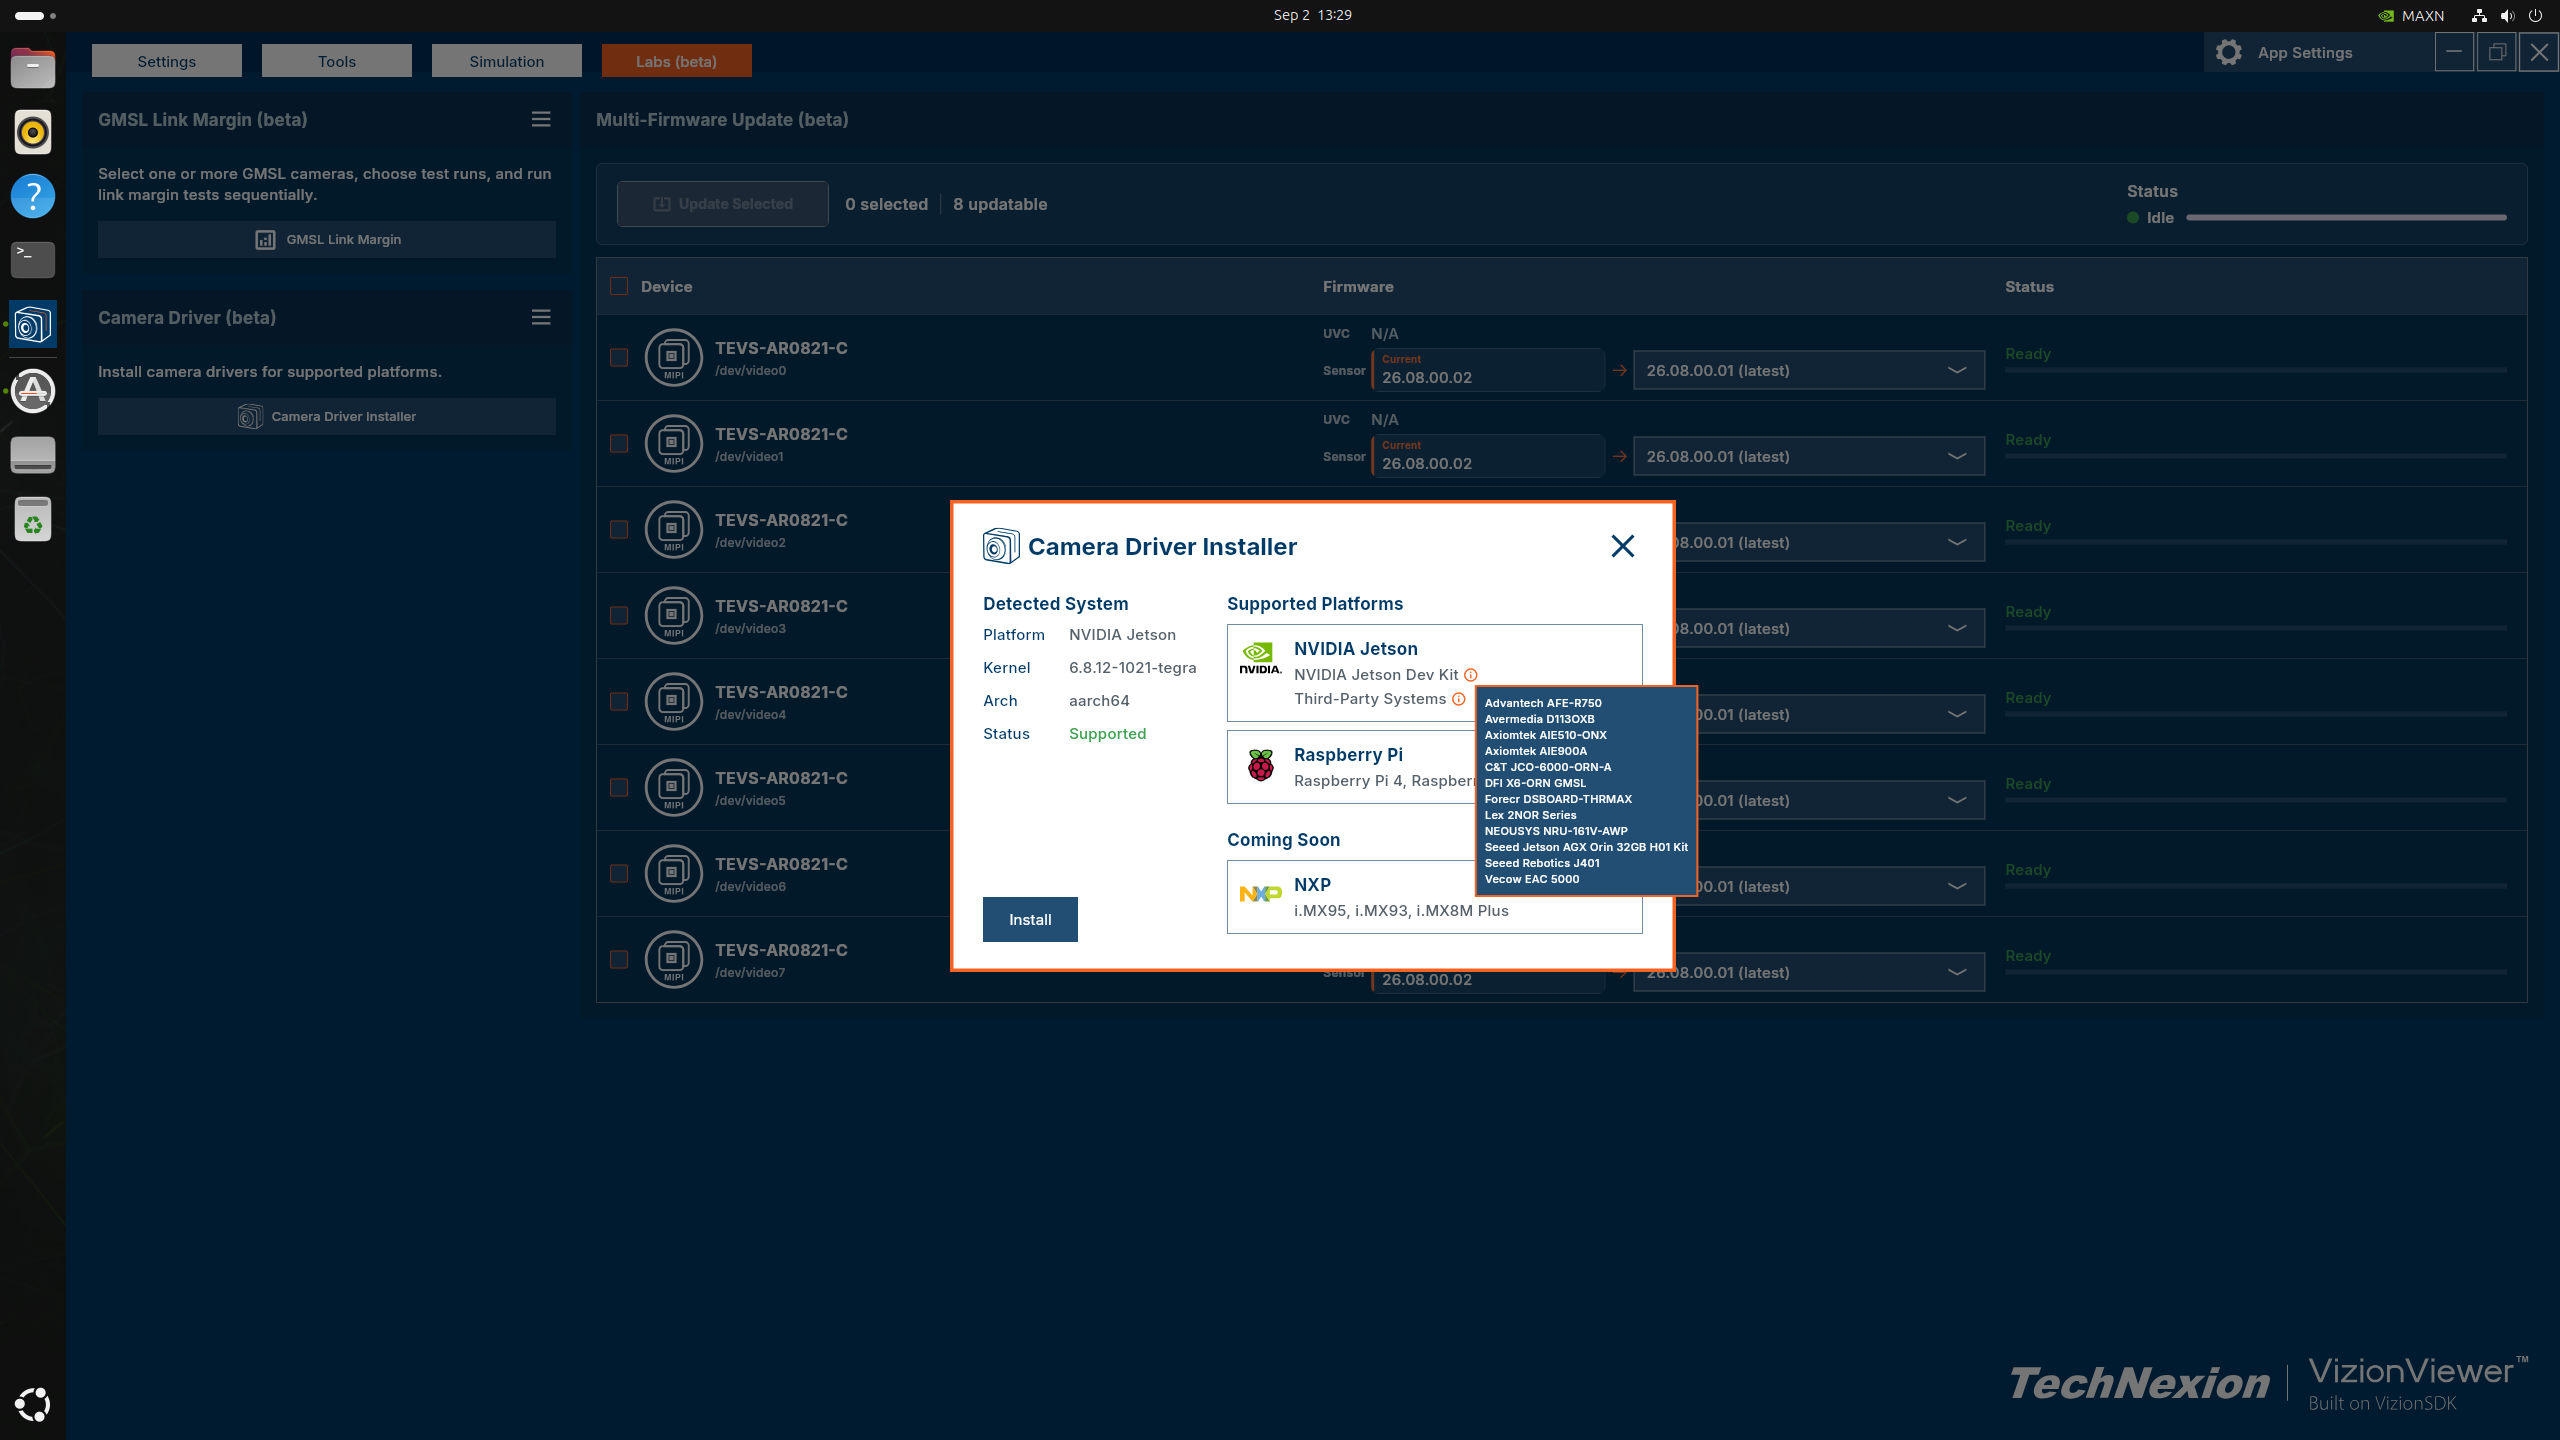The height and width of the screenshot is (1440, 2560).
Task: Click the progress bar for /dev/video1 row
Action: click(2256, 457)
